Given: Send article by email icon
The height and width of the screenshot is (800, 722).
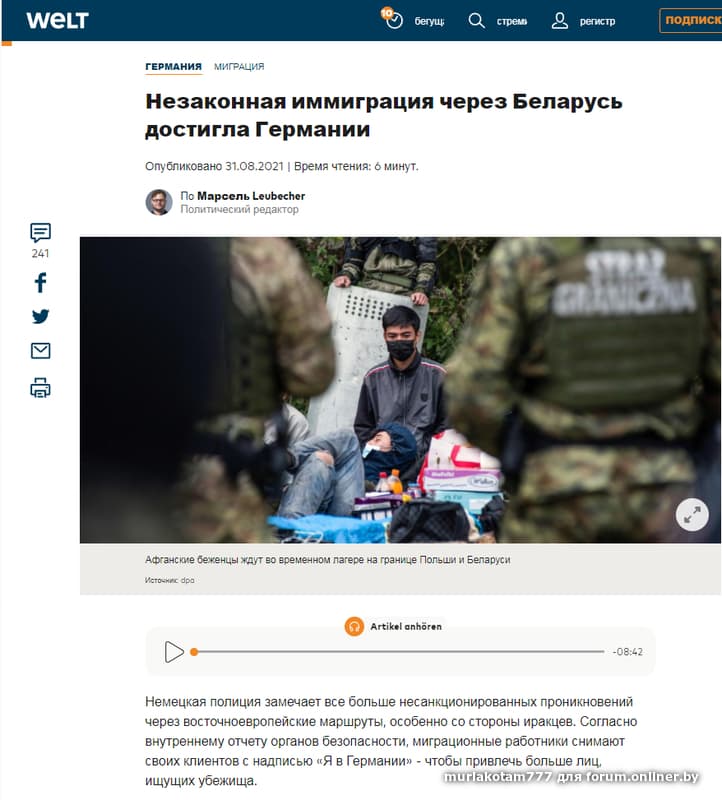Looking at the screenshot, I should (x=40, y=351).
